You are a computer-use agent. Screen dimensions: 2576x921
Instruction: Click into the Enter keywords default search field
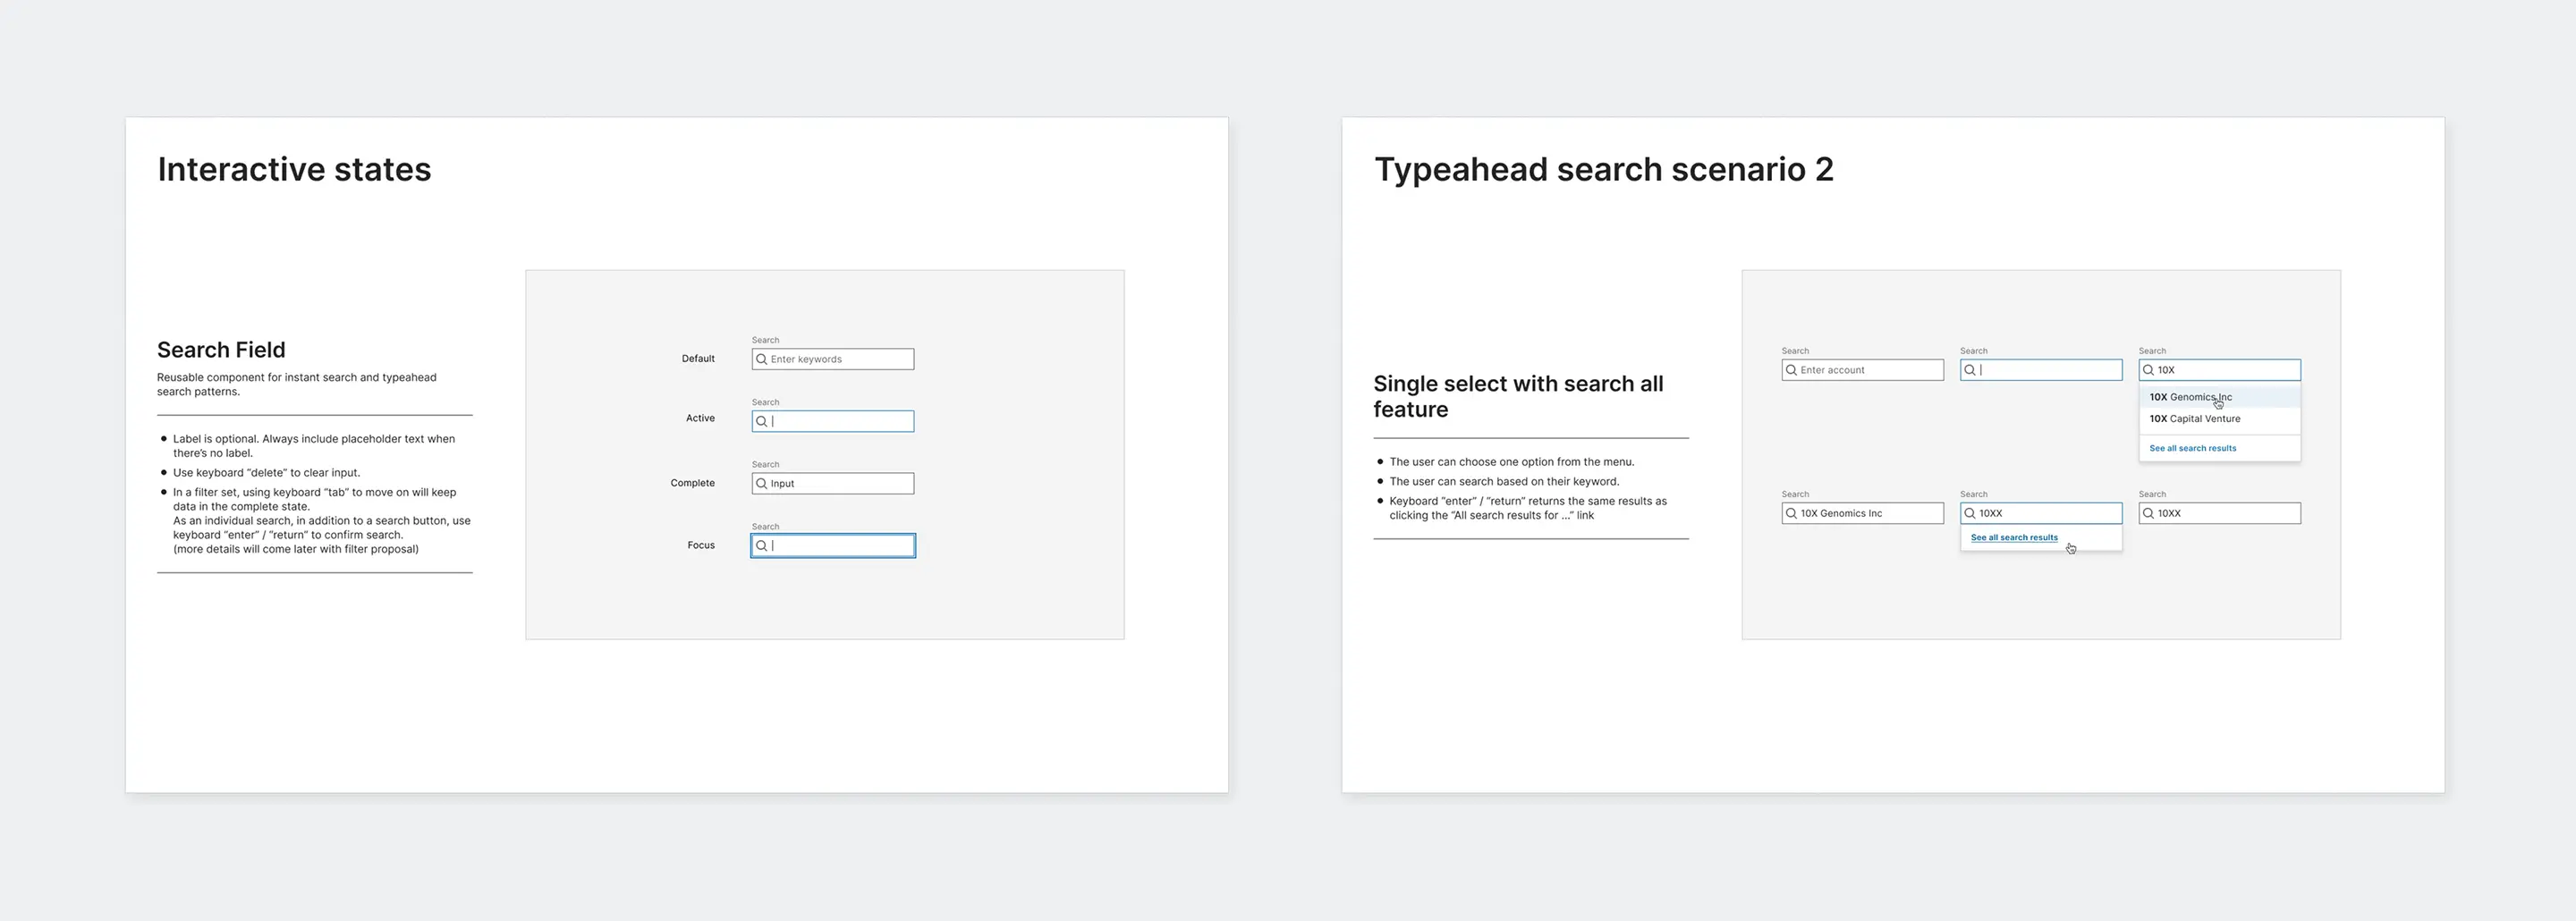(x=833, y=359)
